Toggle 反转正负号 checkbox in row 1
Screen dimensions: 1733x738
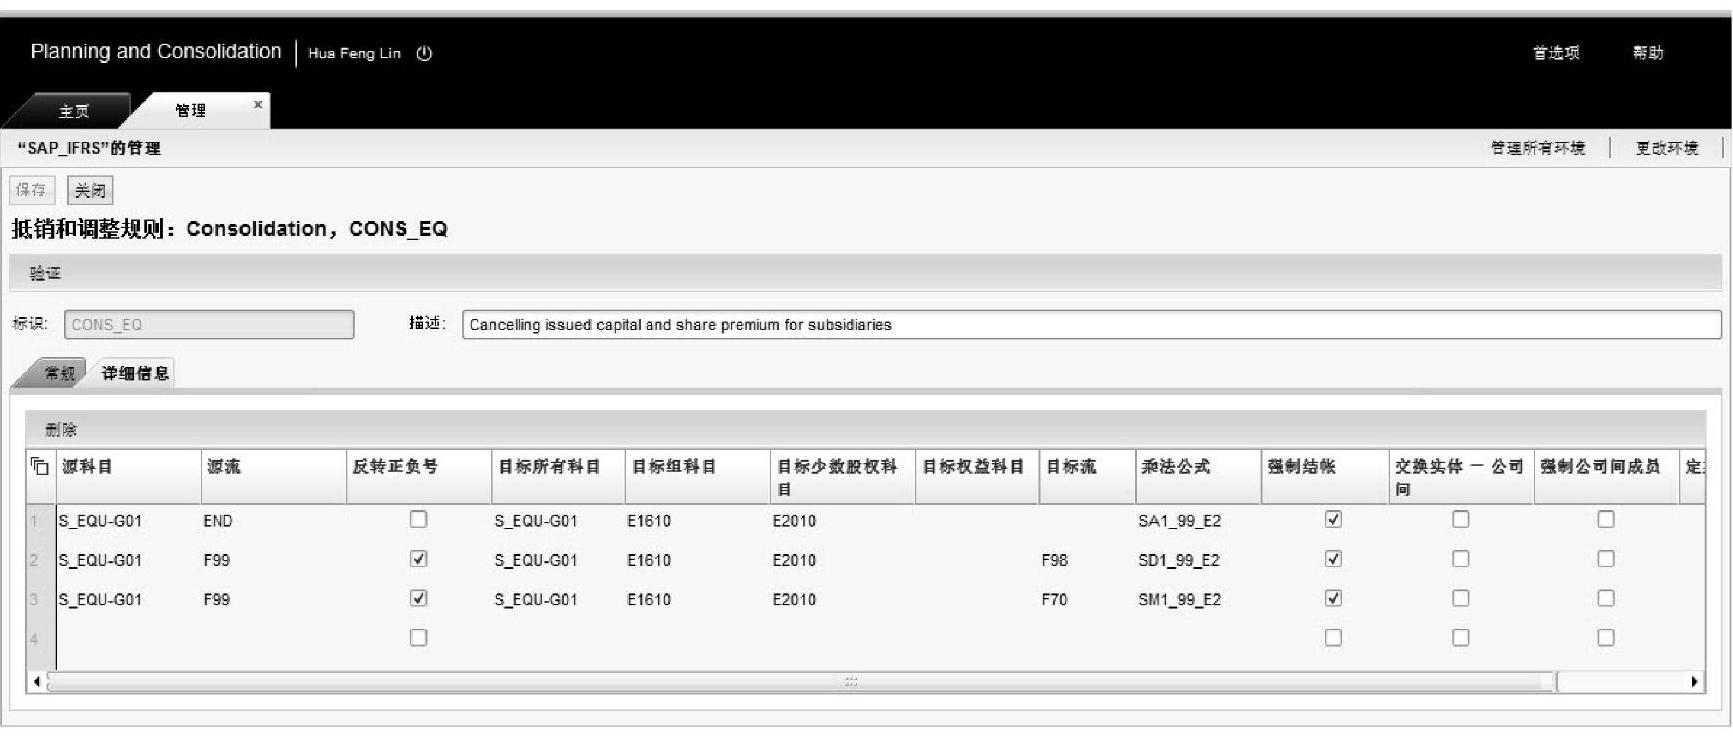coord(419,519)
